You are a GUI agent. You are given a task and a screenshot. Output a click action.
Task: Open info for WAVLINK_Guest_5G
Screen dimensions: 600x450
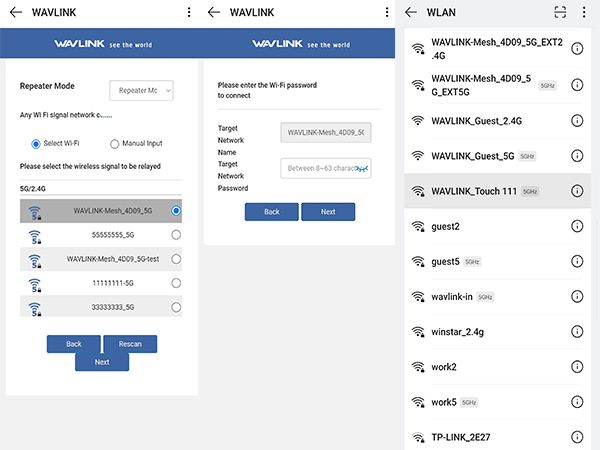[x=577, y=156]
